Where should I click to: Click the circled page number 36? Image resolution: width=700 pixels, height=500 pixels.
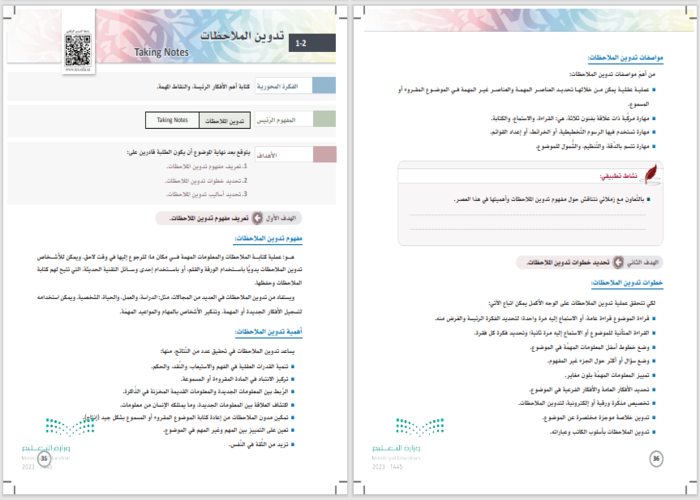(x=656, y=458)
